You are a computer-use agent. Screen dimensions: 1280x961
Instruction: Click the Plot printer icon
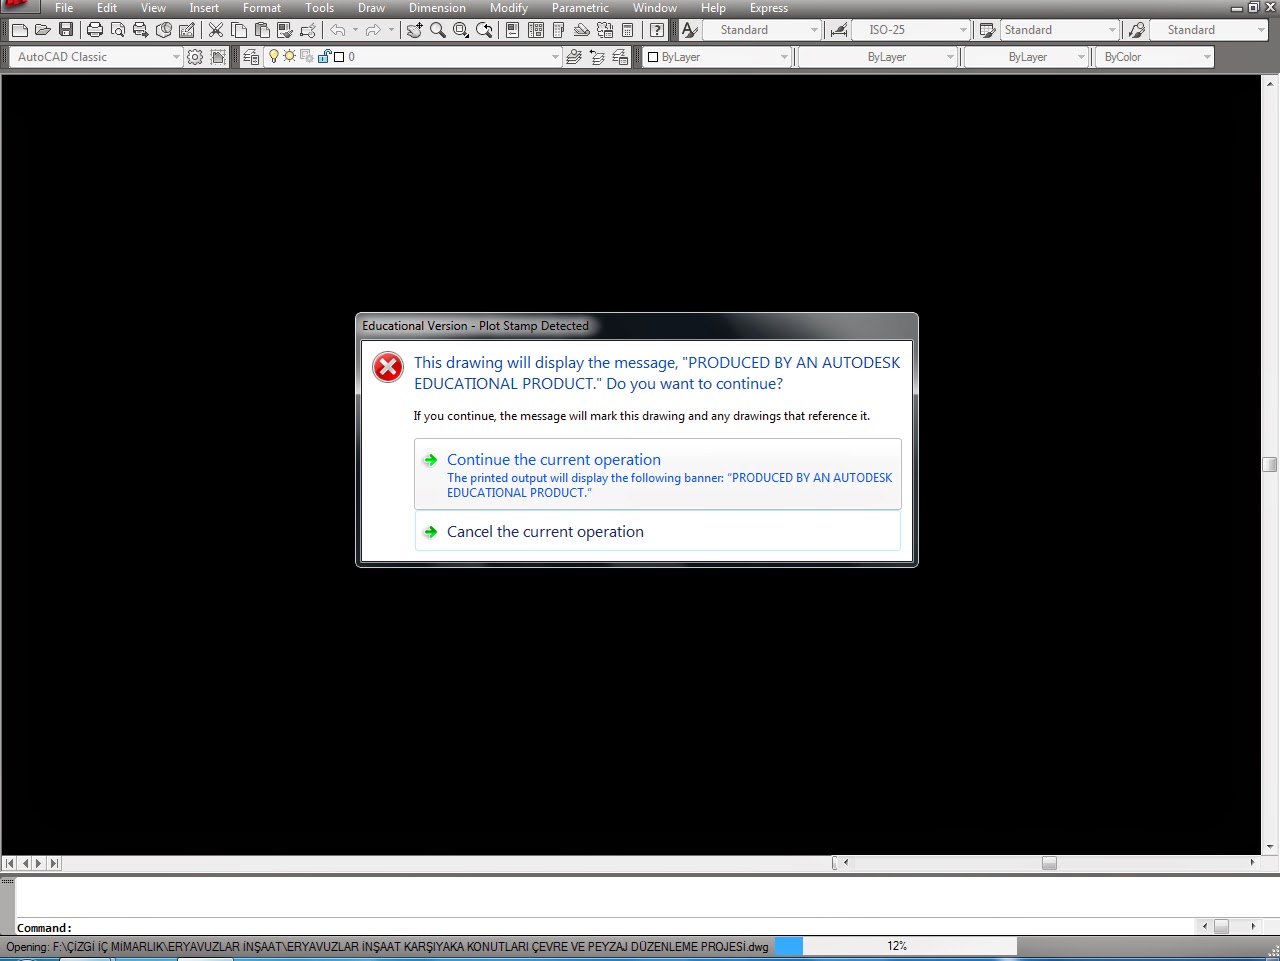coord(95,30)
